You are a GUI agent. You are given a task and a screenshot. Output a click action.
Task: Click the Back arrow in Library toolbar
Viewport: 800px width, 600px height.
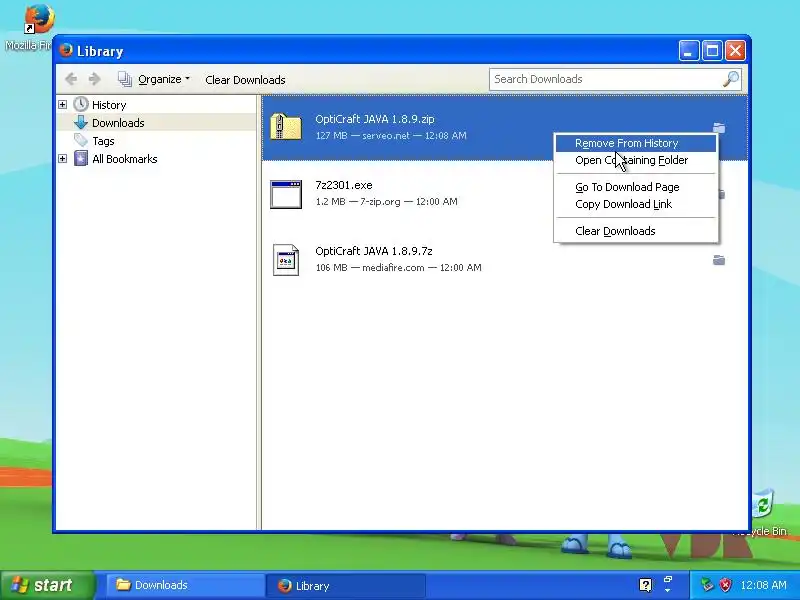click(x=71, y=79)
